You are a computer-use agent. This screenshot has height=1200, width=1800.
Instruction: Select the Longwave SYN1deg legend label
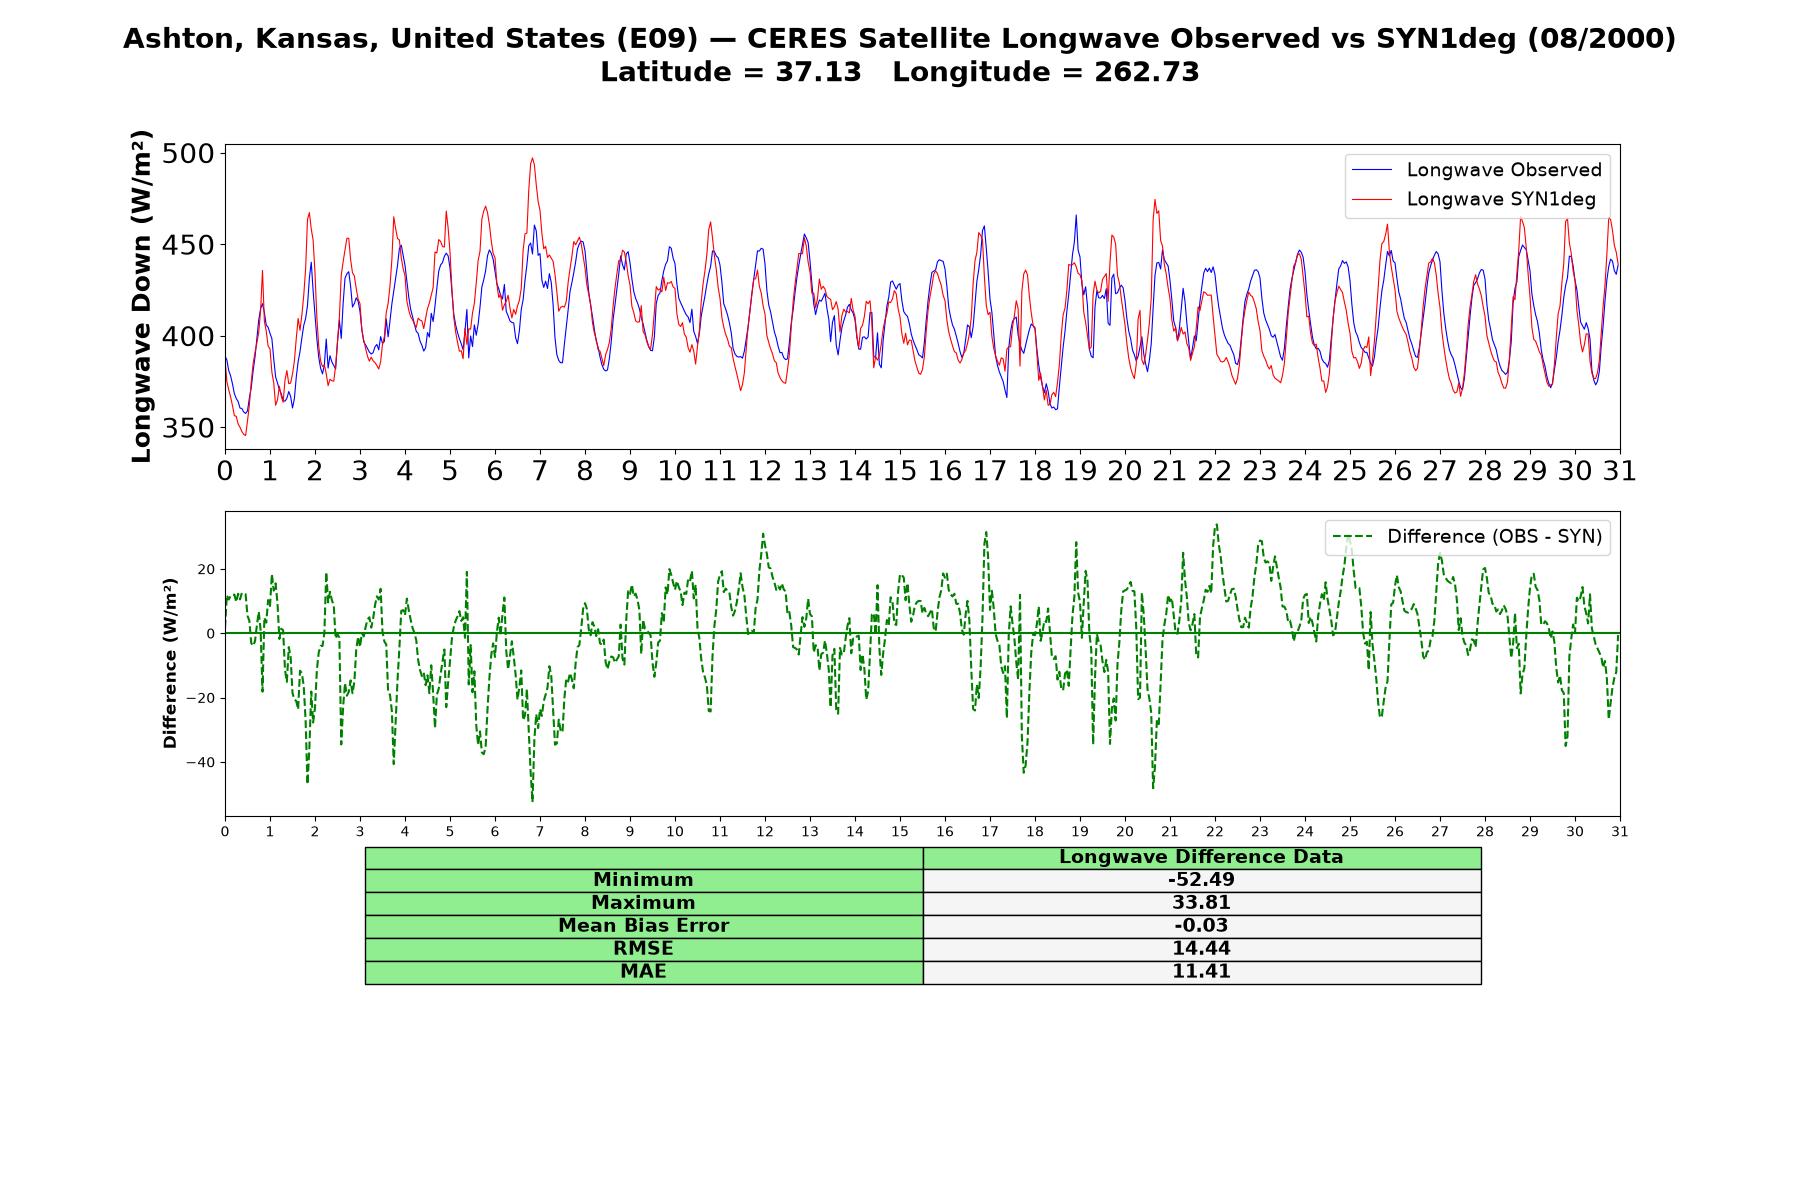tap(1501, 199)
